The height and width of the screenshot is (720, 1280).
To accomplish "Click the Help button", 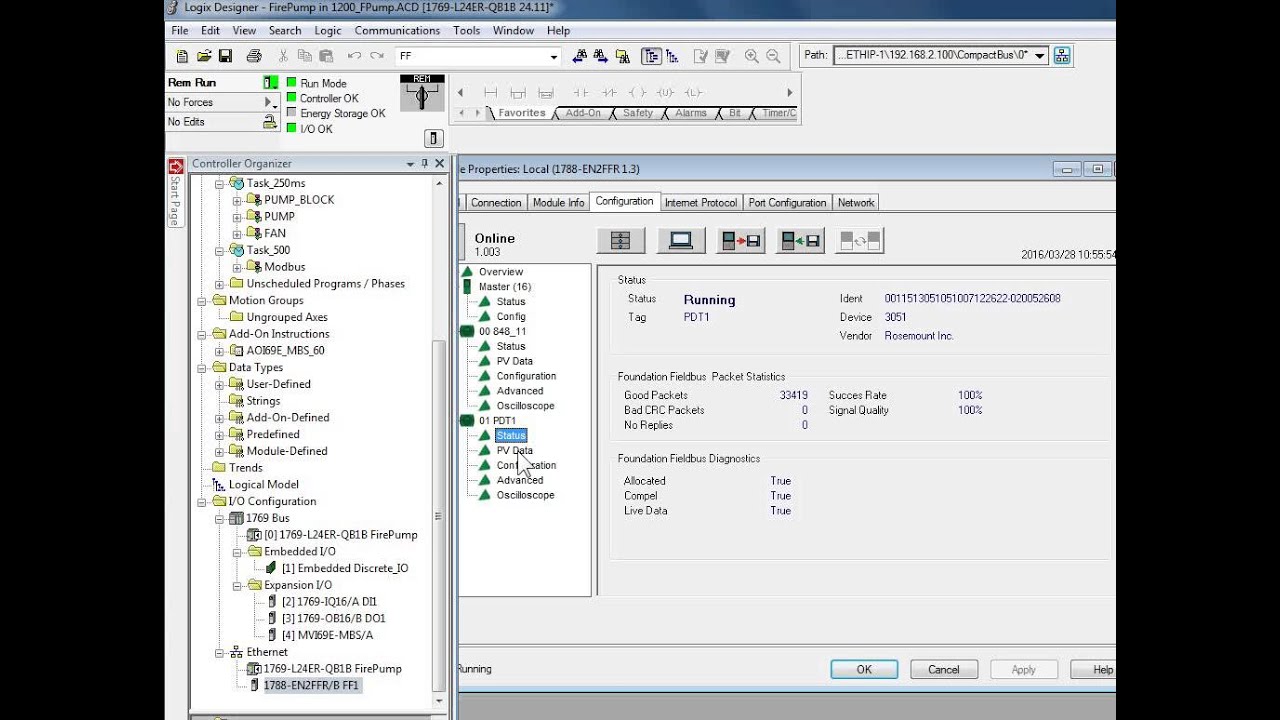I will tap(1096, 670).
